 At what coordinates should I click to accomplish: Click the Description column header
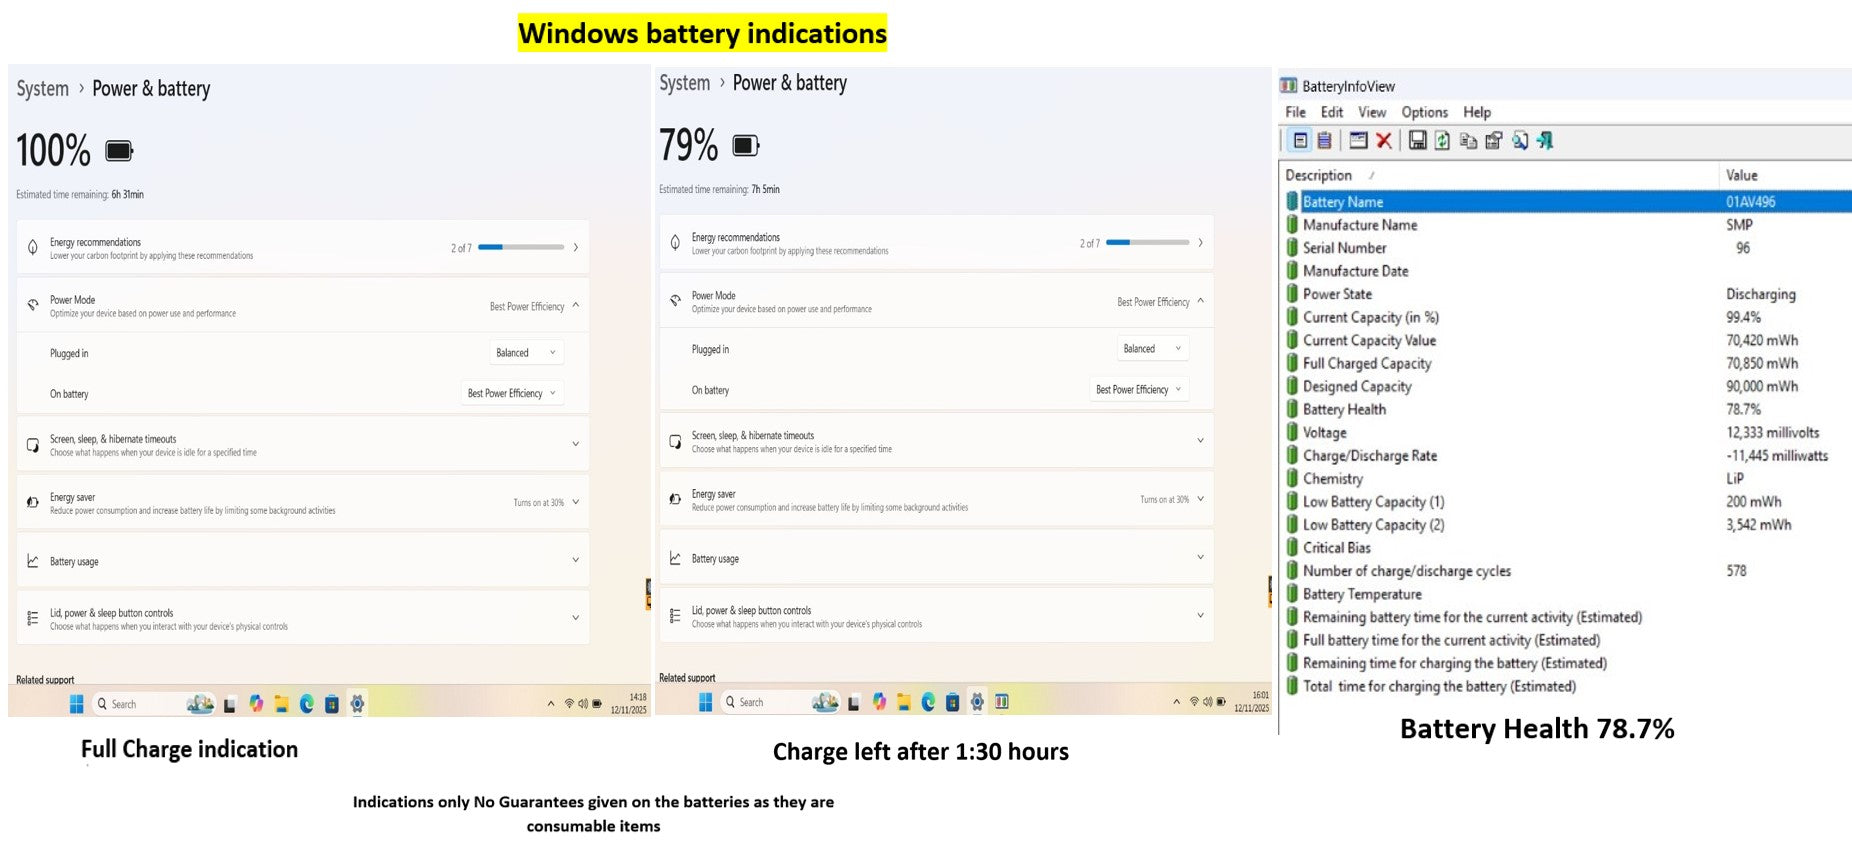pyautogui.click(x=1318, y=175)
